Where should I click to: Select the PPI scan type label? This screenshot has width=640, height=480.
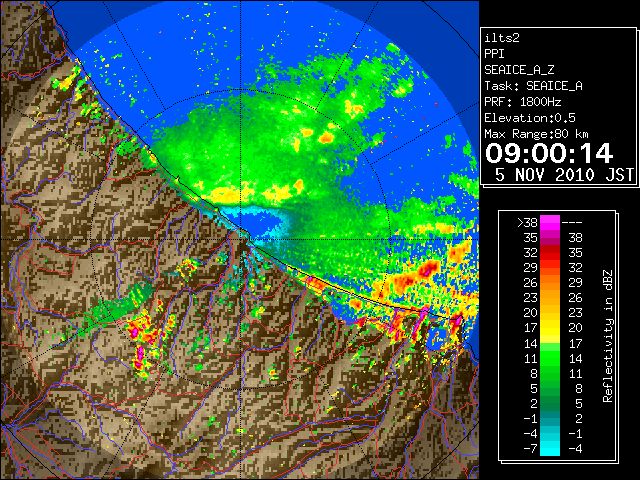494,54
